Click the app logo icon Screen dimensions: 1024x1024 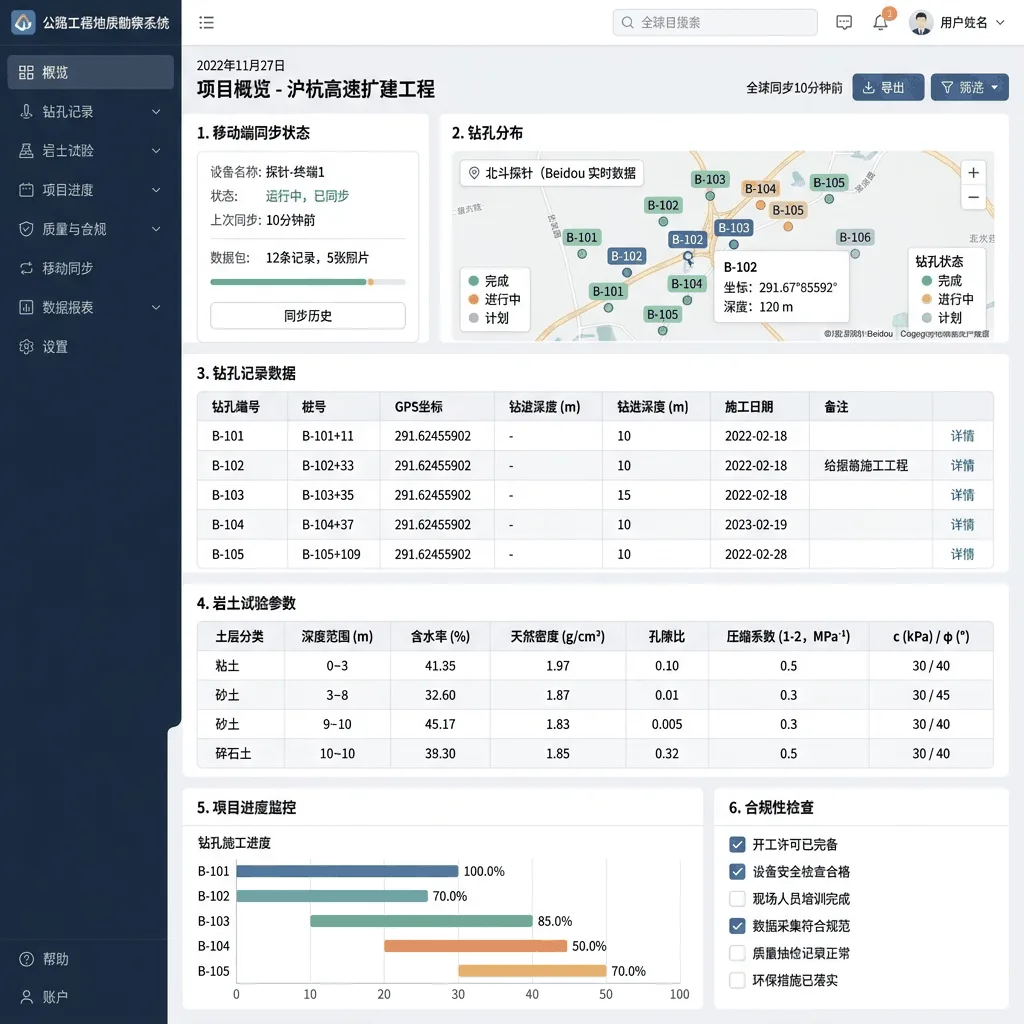24,22
